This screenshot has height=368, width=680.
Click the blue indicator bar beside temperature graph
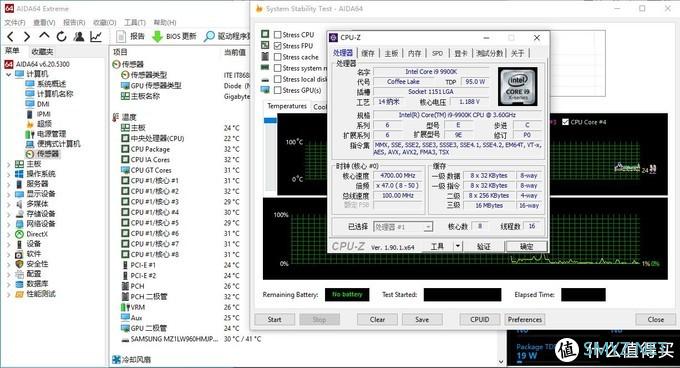(x=270, y=120)
